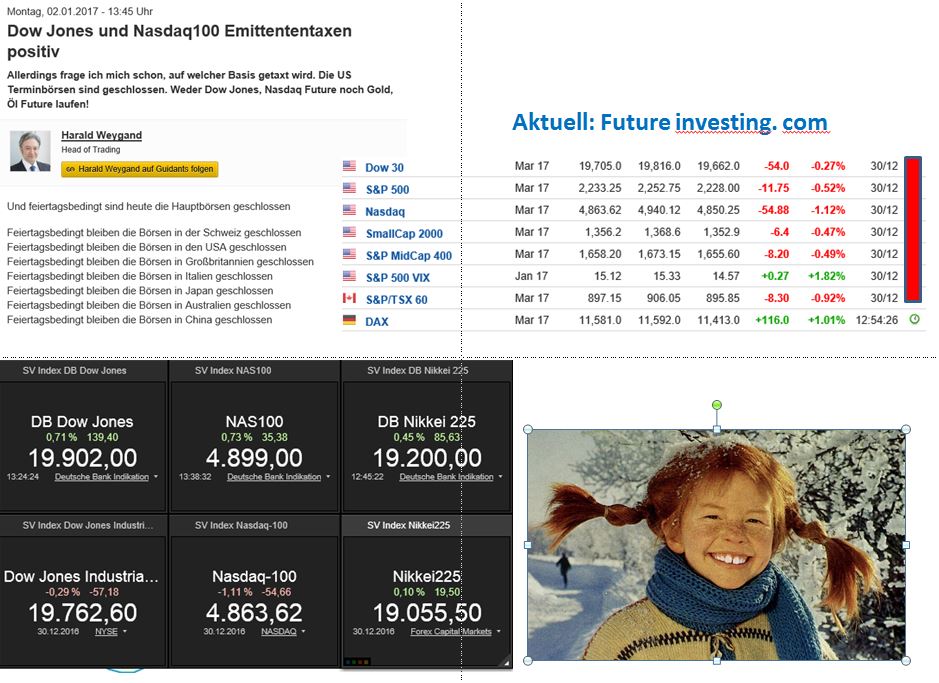The image size is (939, 683).
Task: Click the link icon on the Guidants follow button
Action: click(x=70, y=170)
